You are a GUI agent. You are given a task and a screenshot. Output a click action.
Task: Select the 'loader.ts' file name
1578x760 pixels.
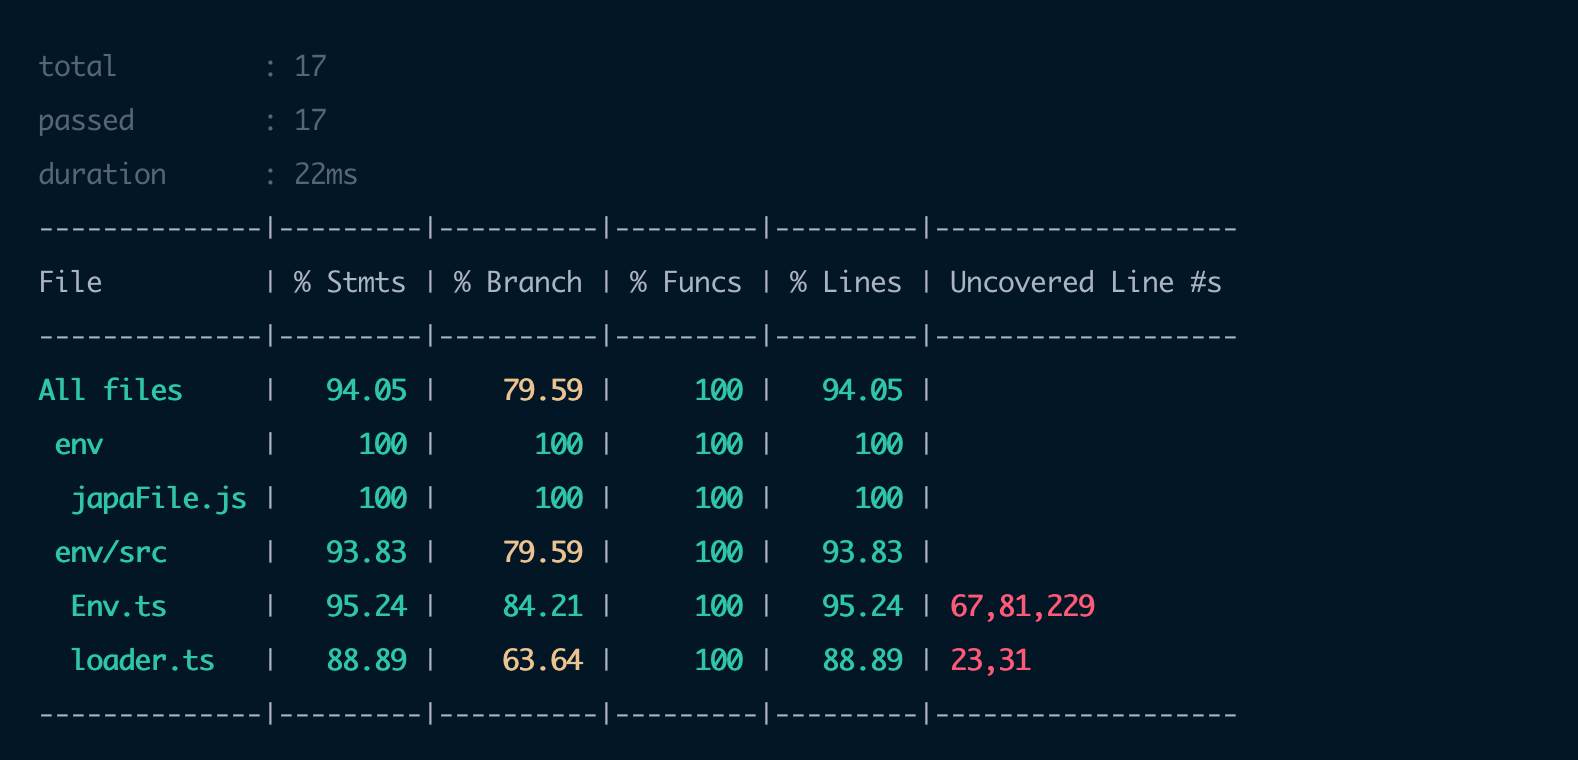(x=143, y=660)
